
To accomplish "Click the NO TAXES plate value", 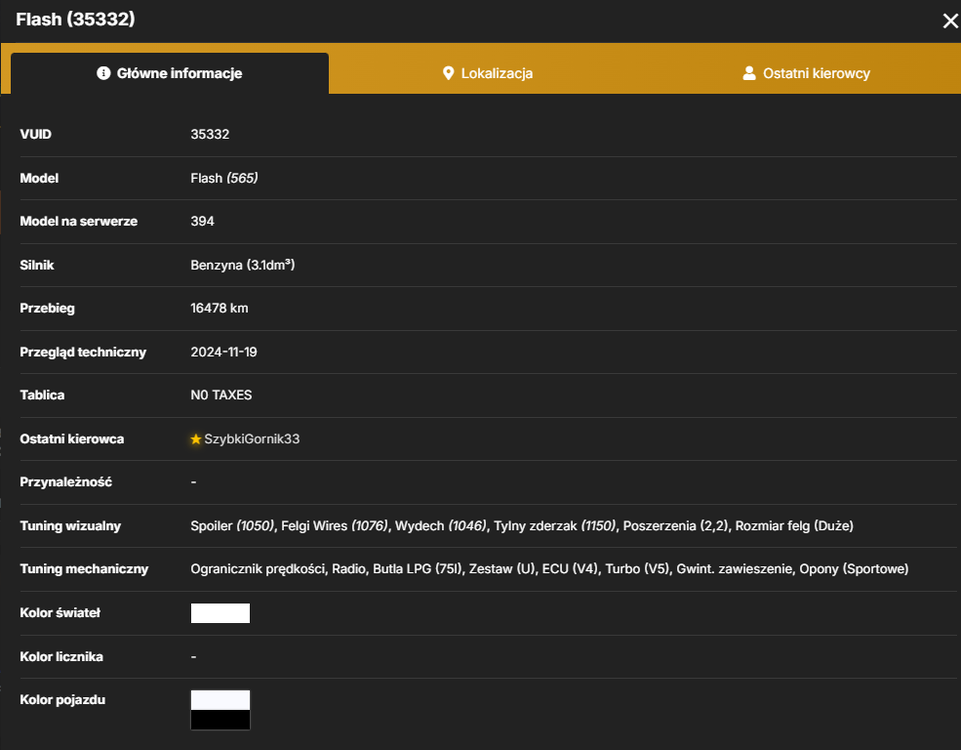I will [221, 395].
